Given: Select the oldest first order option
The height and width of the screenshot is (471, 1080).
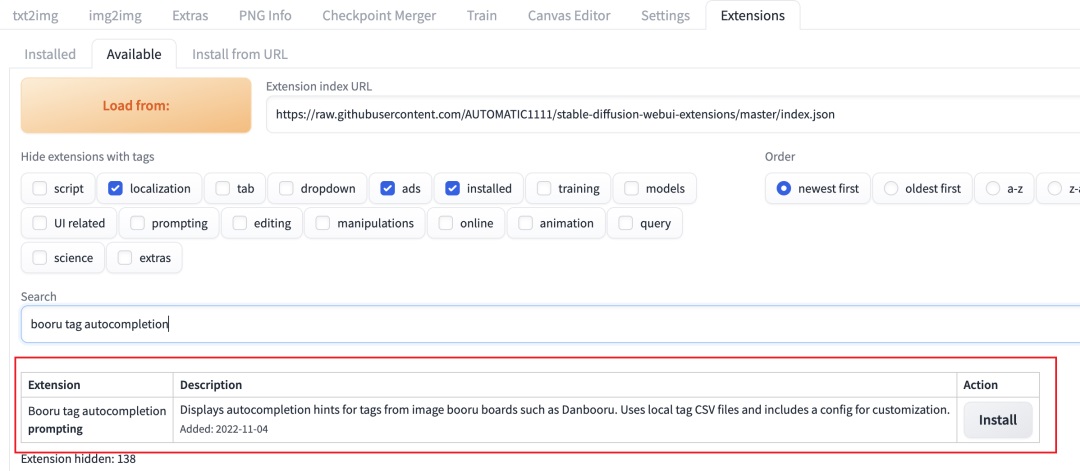Looking at the screenshot, I should point(890,188).
